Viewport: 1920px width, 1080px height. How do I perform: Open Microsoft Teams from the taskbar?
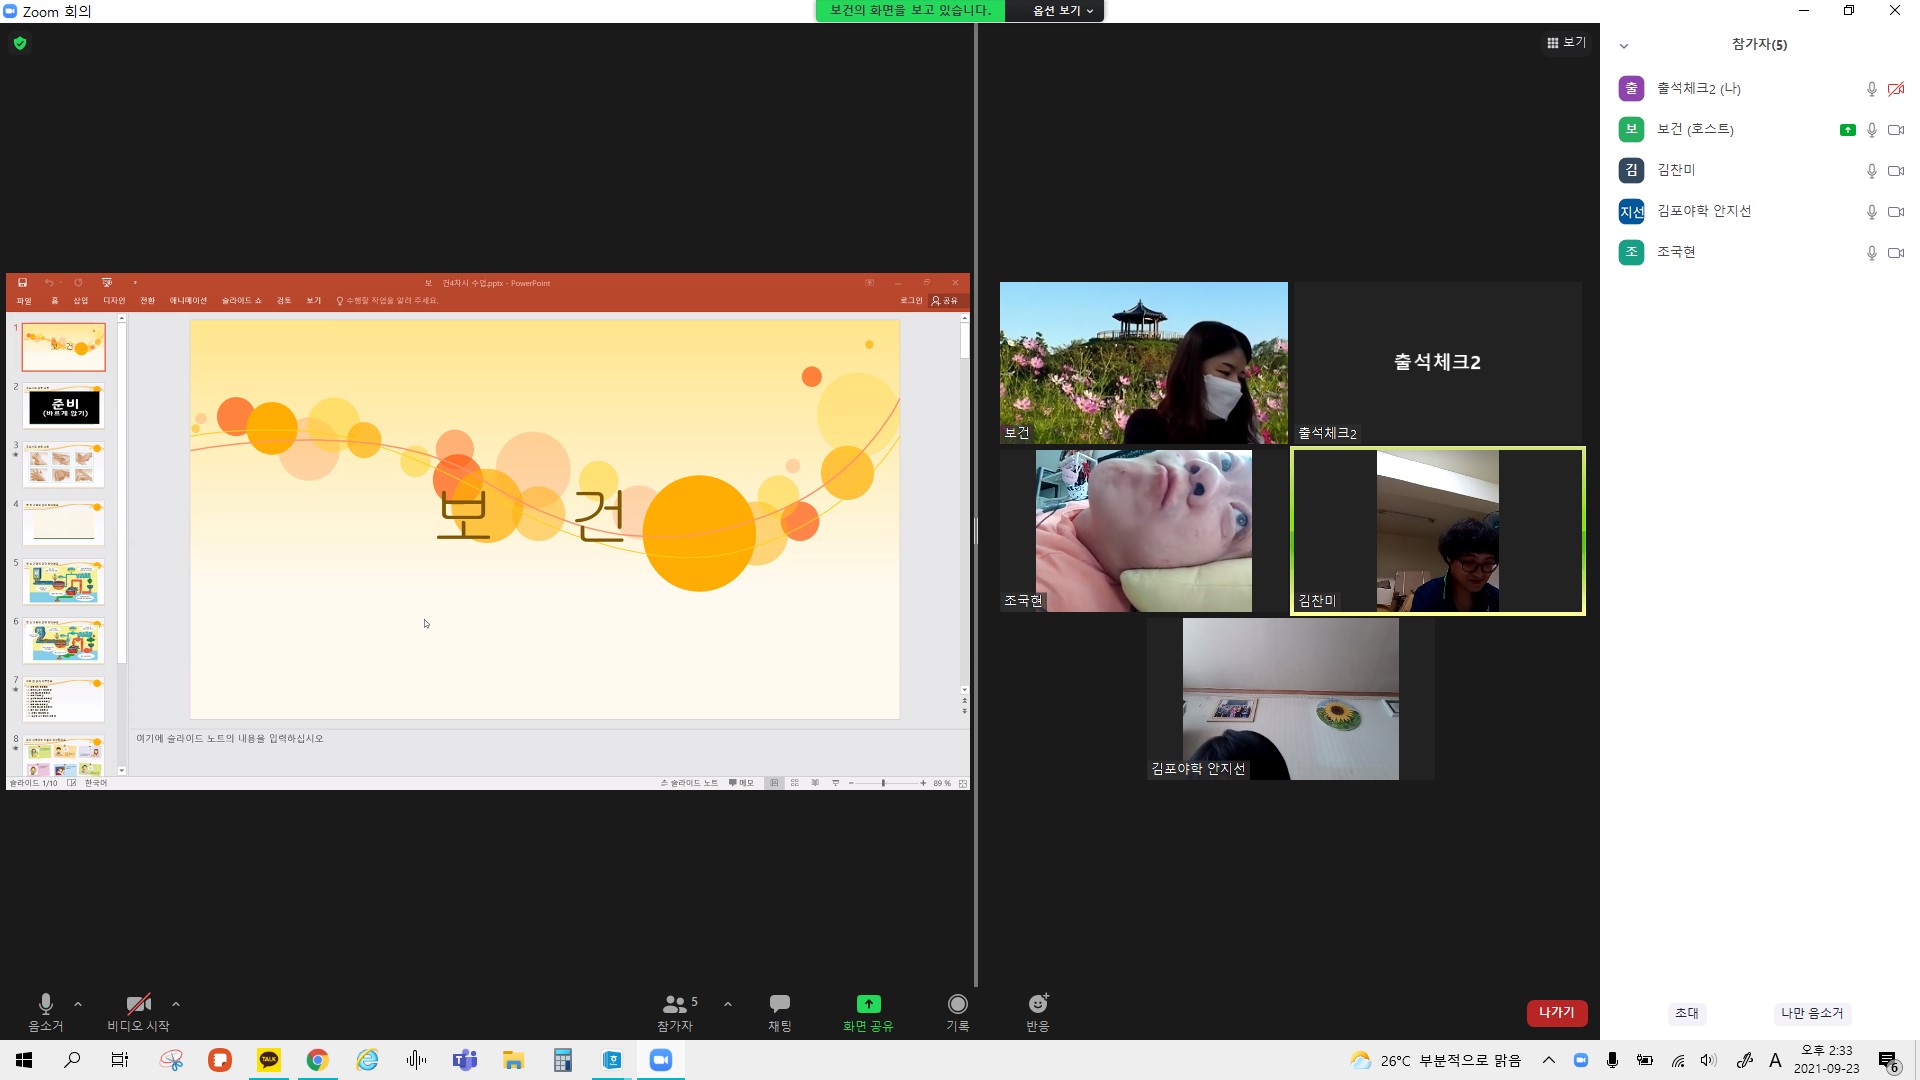pos(464,1060)
